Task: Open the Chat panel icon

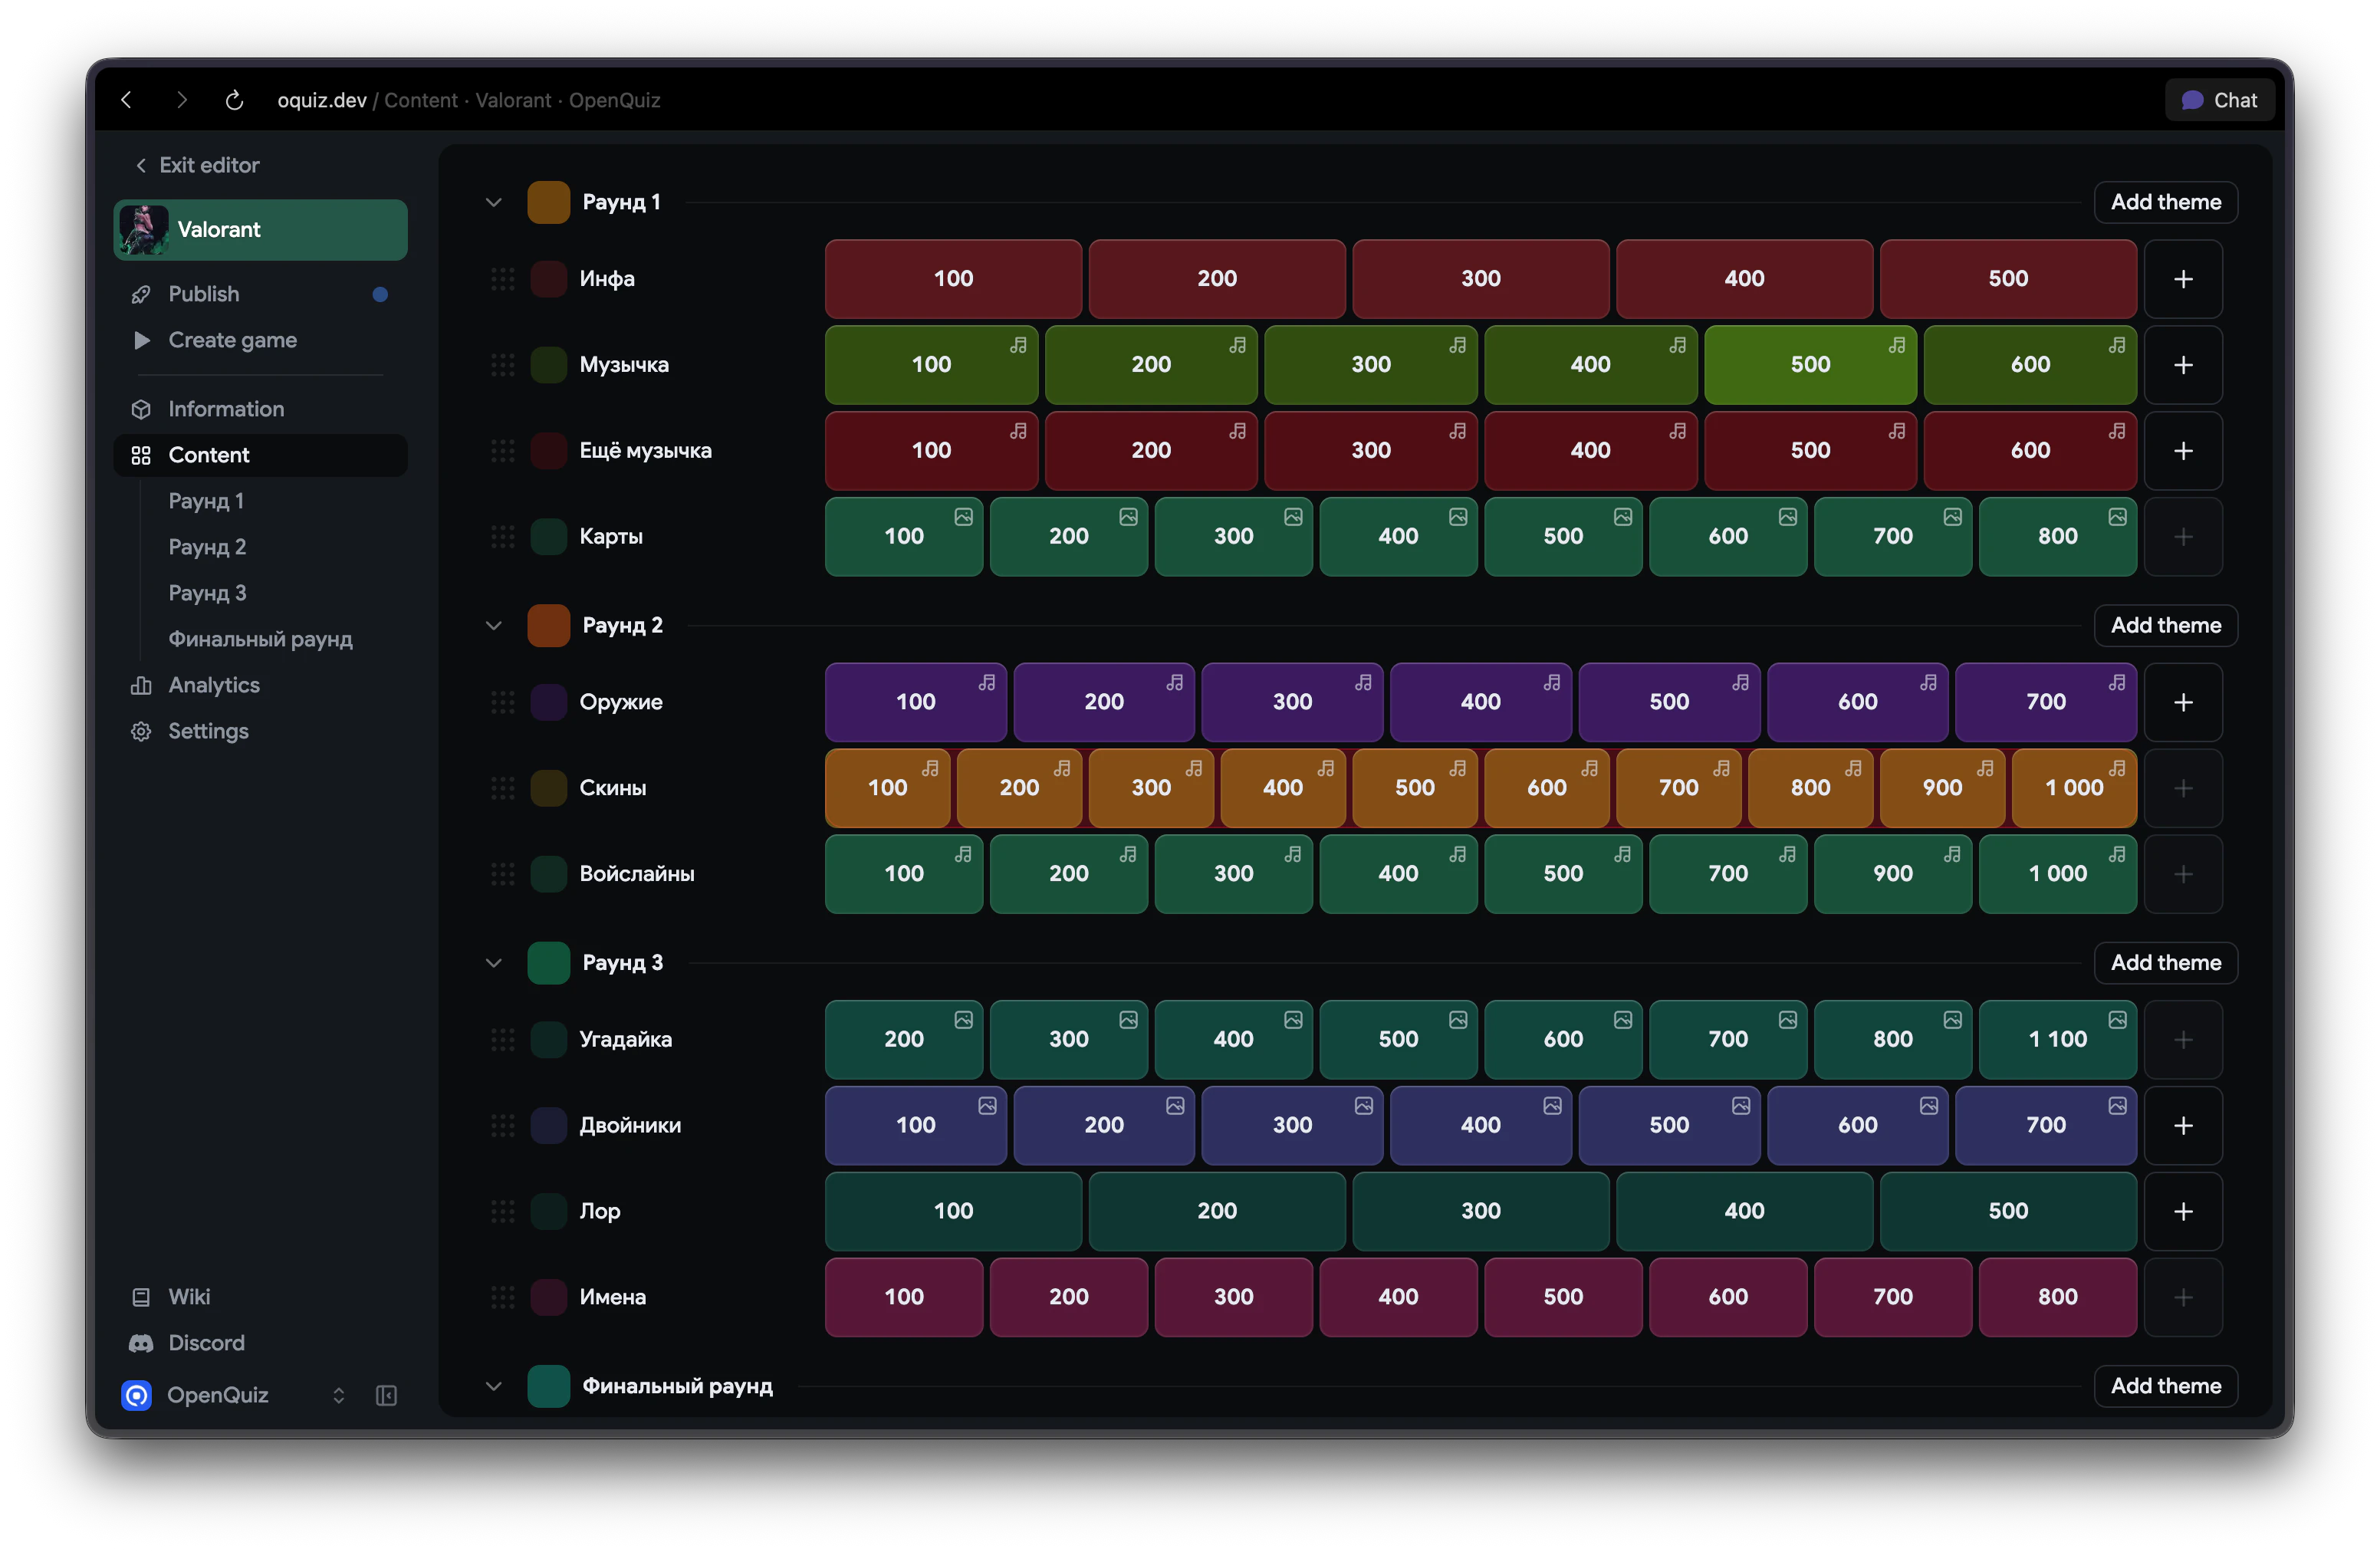Action: click(x=2192, y=100)
